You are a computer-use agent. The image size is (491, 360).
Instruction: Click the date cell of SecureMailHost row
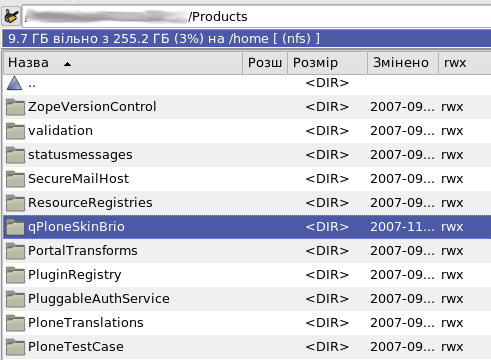click(403, 179)
